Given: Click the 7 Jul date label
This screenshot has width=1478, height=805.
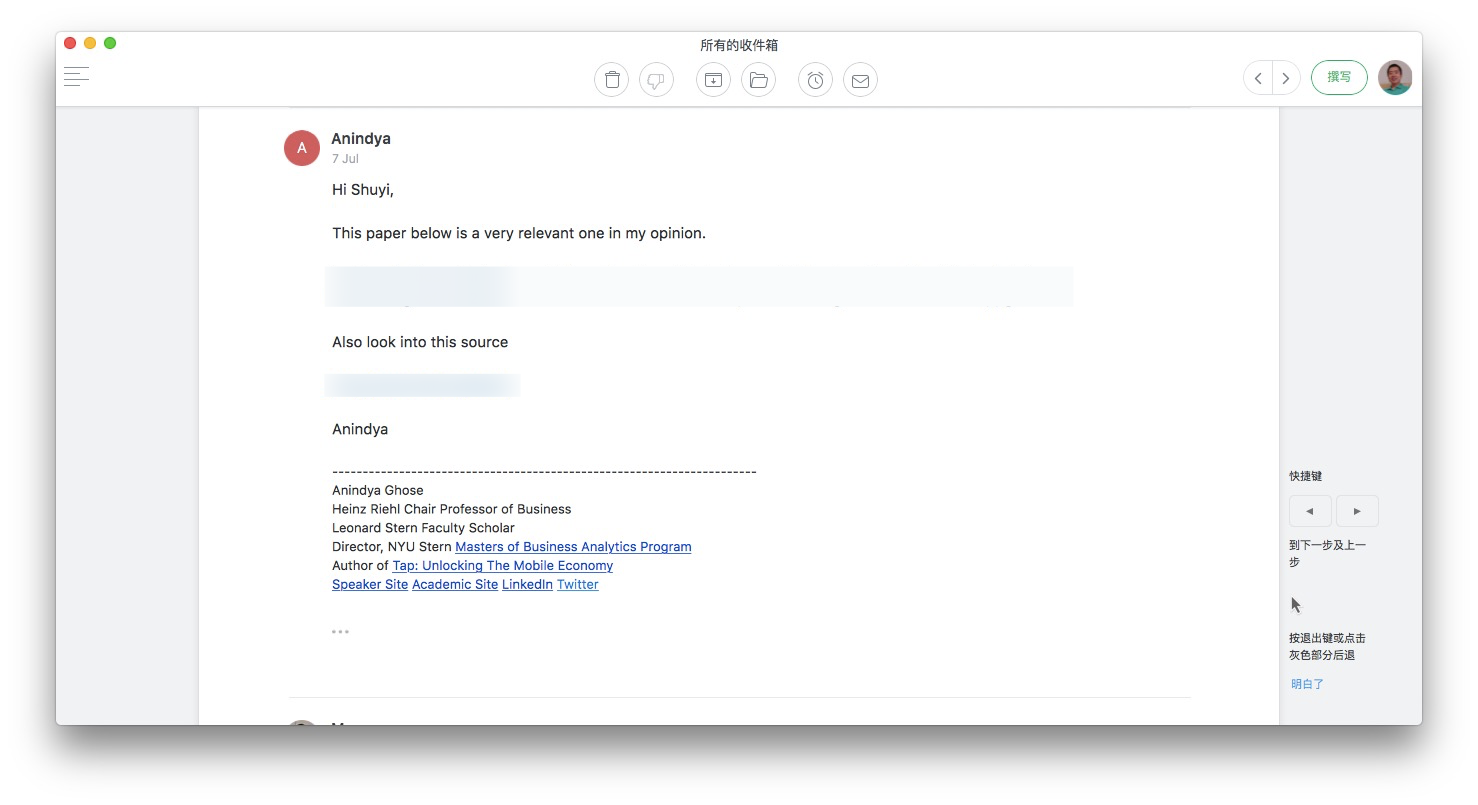Looking at the screenshot, I should 345,159.
